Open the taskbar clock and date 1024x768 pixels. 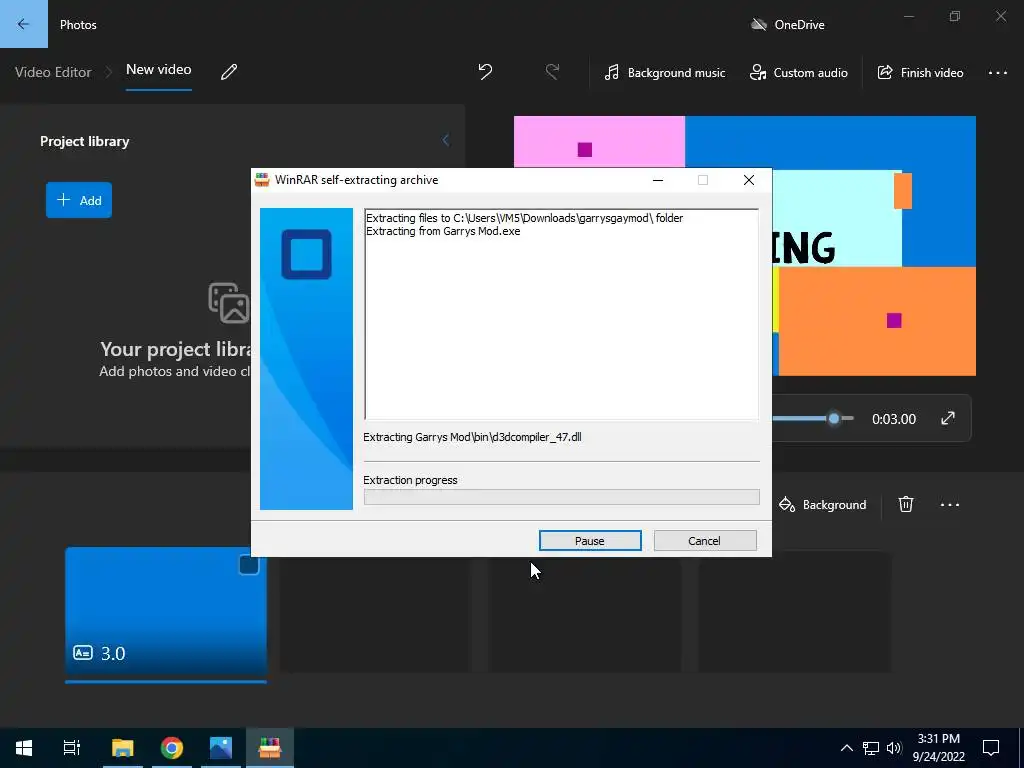pyautogui.click(x=938, y=748)
